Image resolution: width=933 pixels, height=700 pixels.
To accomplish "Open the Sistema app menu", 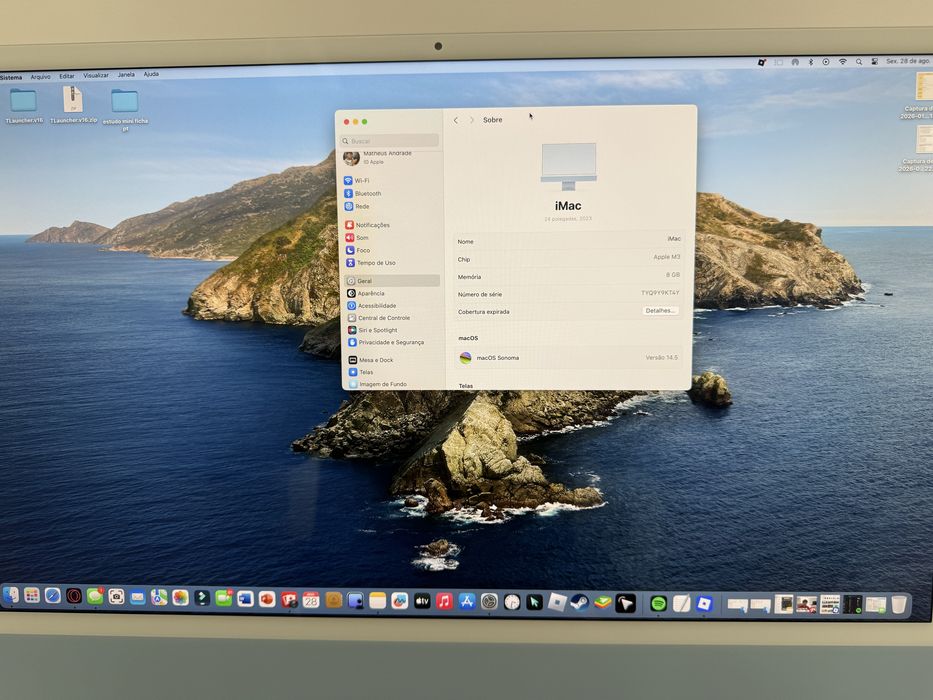I will coord(11,77).
